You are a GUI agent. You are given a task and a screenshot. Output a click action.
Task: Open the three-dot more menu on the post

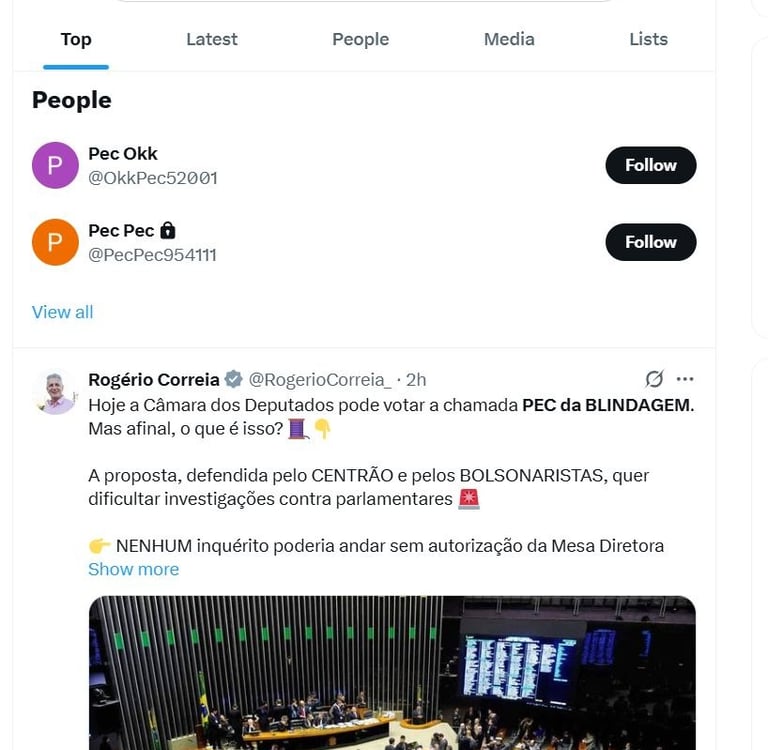click(685, 379)
